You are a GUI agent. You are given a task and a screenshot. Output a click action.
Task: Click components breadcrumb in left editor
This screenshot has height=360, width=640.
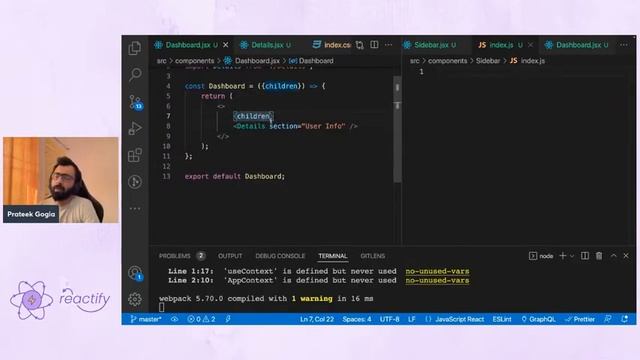pyautogui.click(x=194, y=61)
